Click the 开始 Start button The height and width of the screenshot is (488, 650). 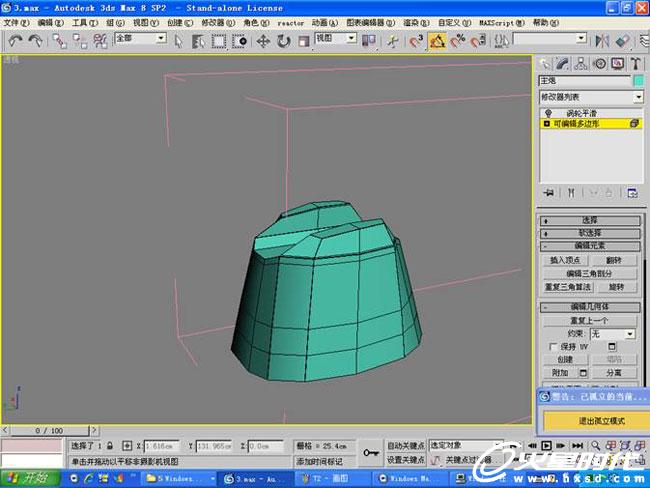click(x=30, y=479)
